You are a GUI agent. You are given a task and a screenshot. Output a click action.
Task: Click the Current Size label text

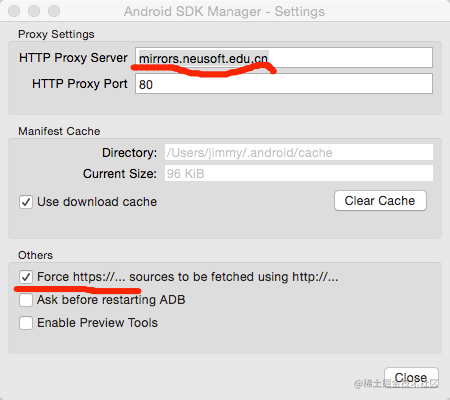pyautogui.click(x=120, y=174)
